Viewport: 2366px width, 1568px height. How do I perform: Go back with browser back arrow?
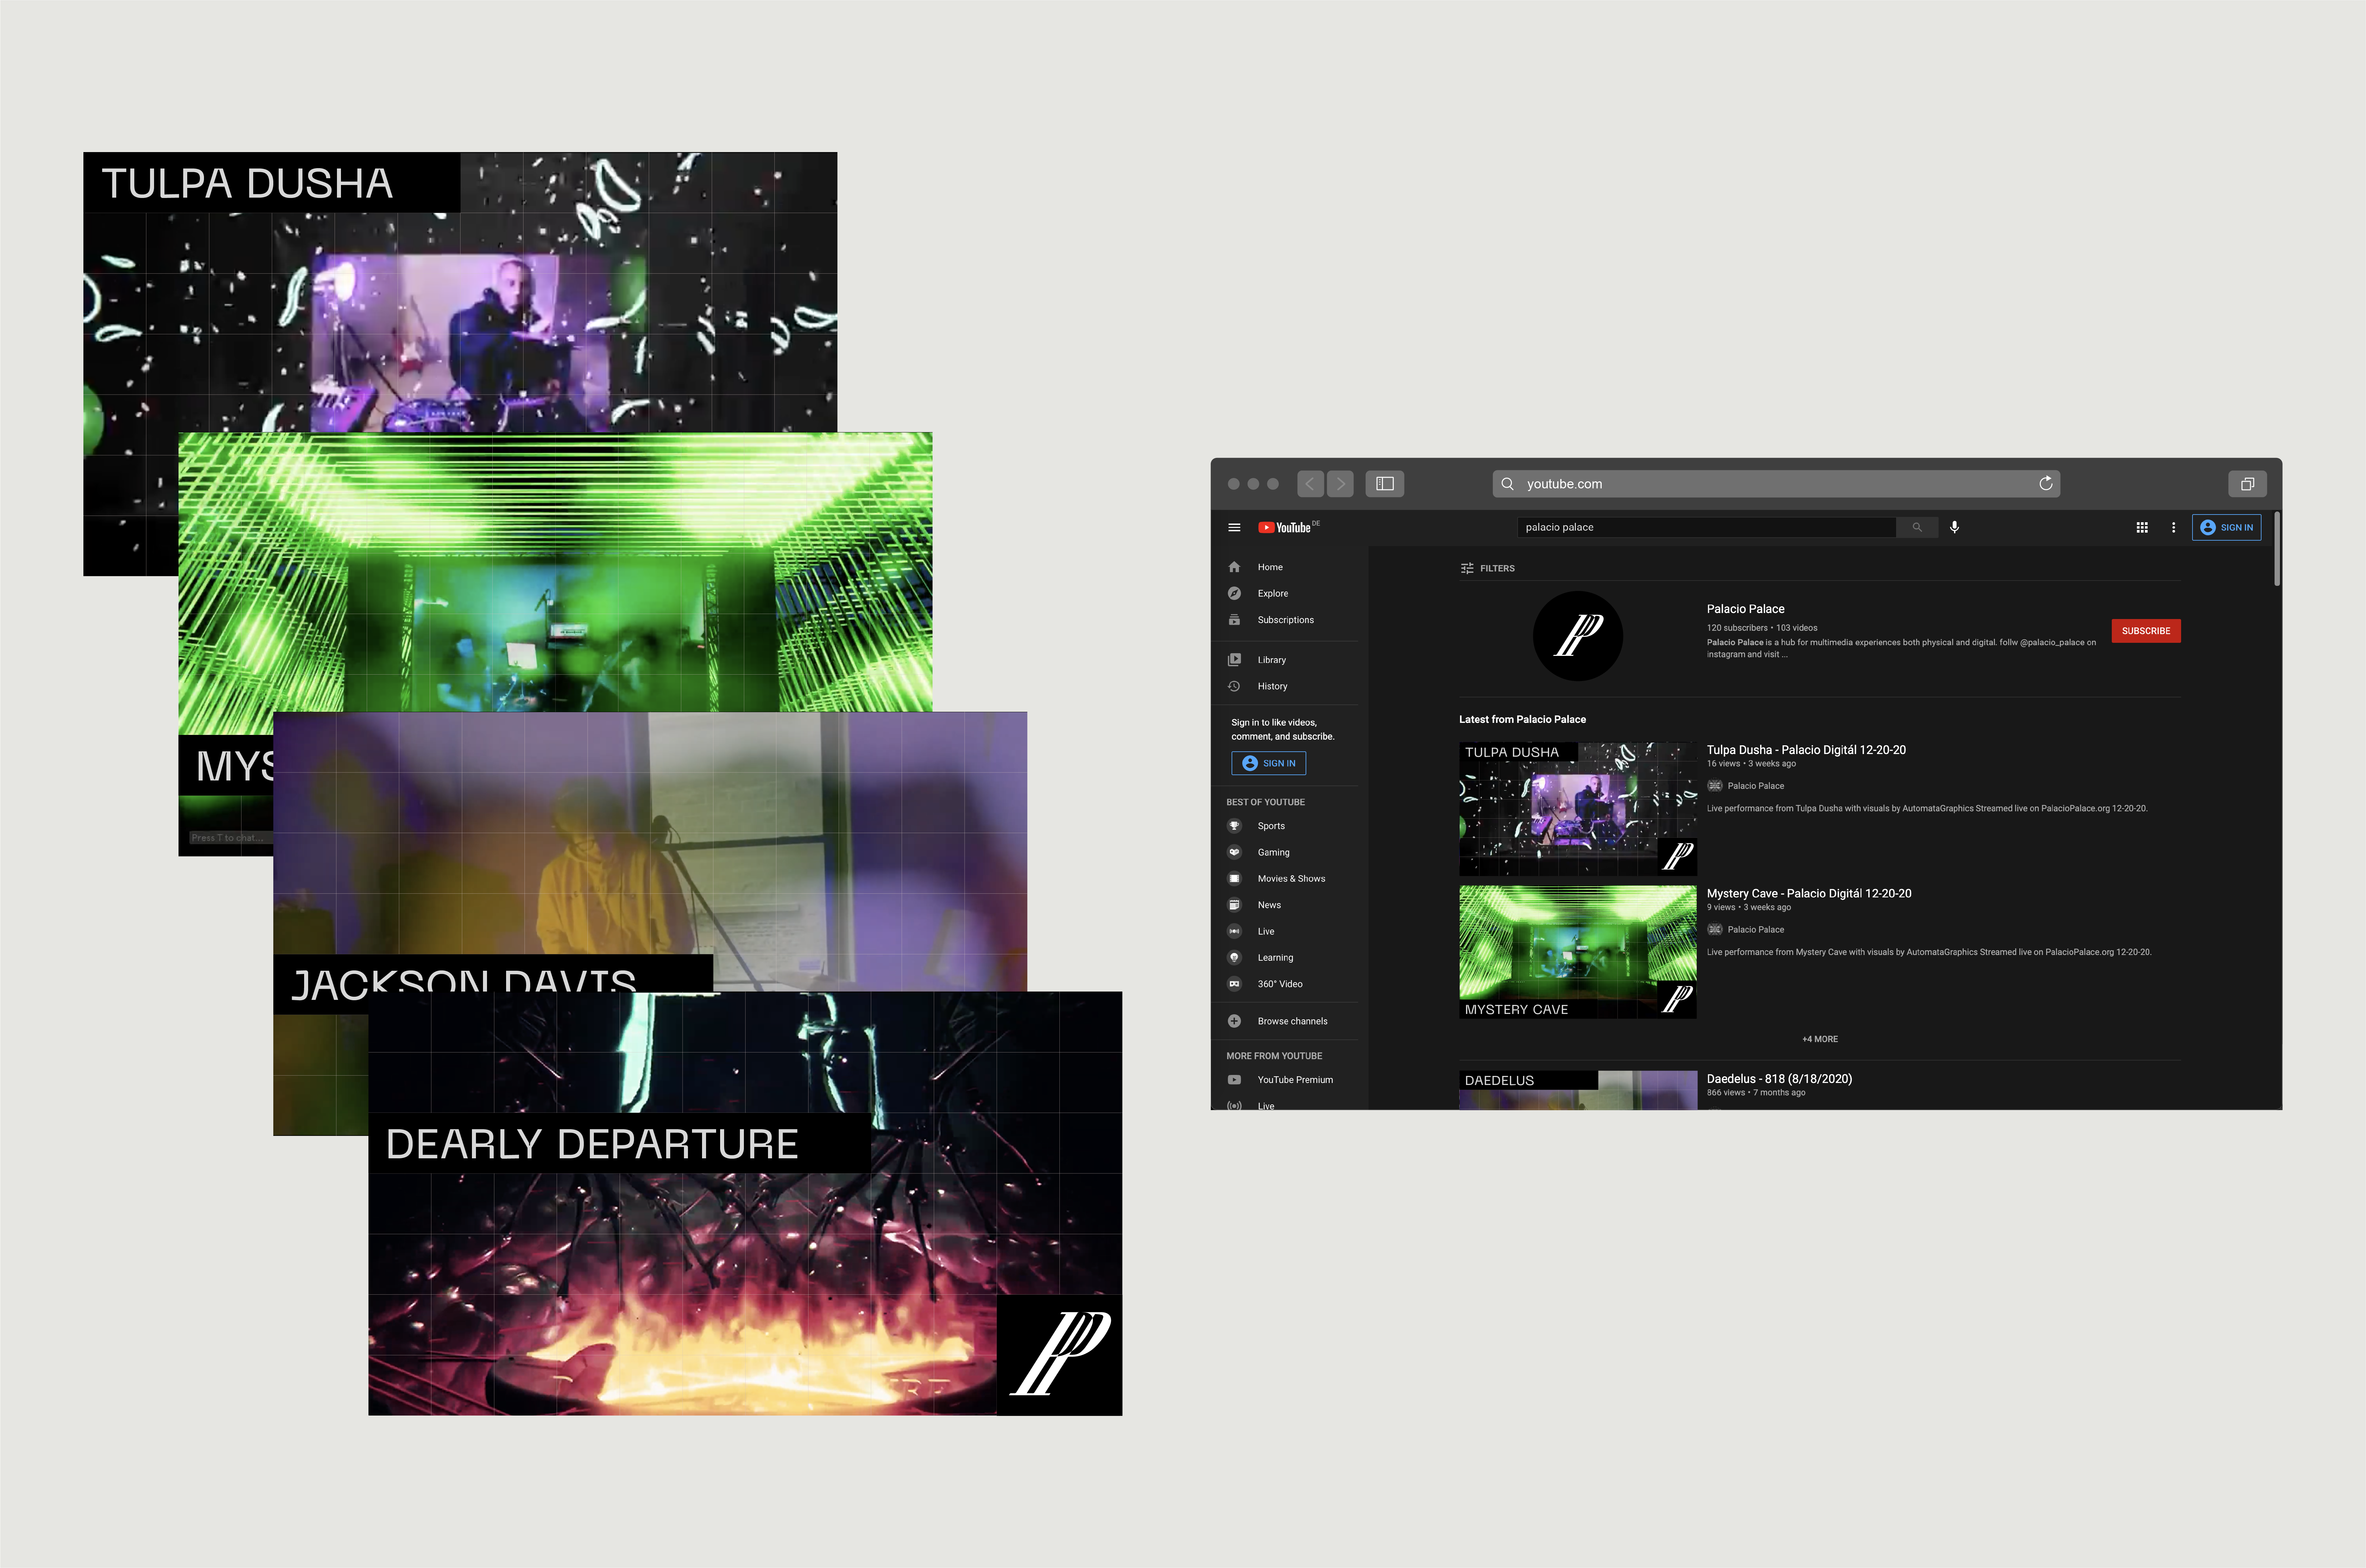tap(1310, 484)
